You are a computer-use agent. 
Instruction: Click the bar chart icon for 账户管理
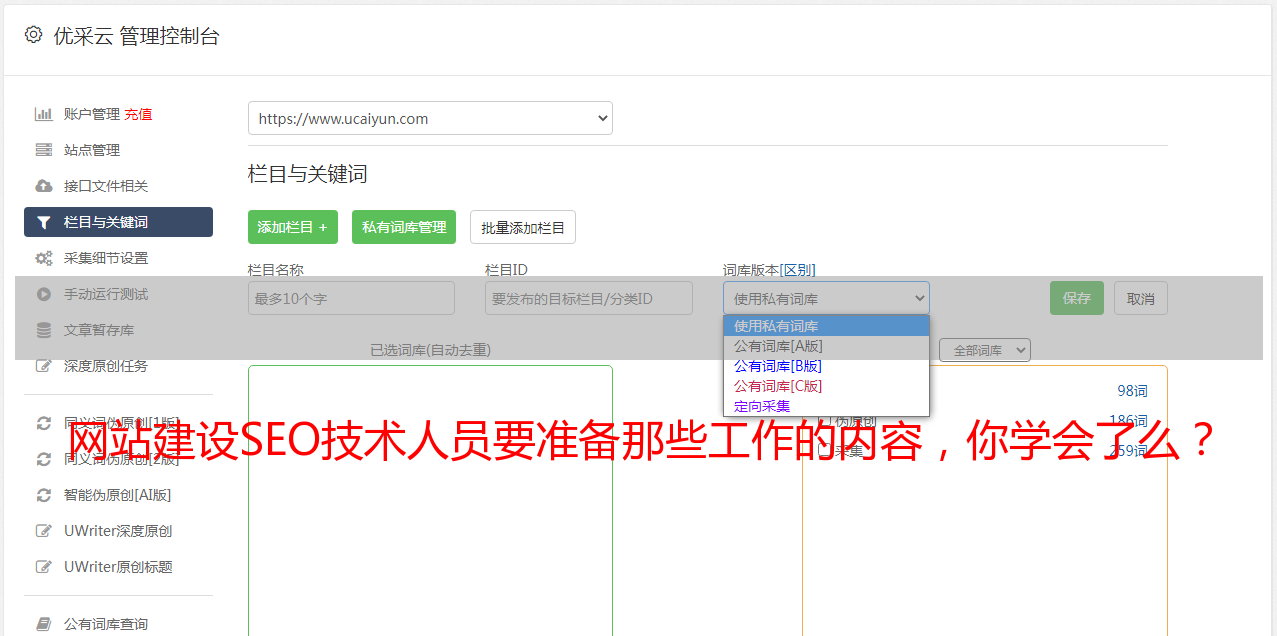[x=43, y=114]
